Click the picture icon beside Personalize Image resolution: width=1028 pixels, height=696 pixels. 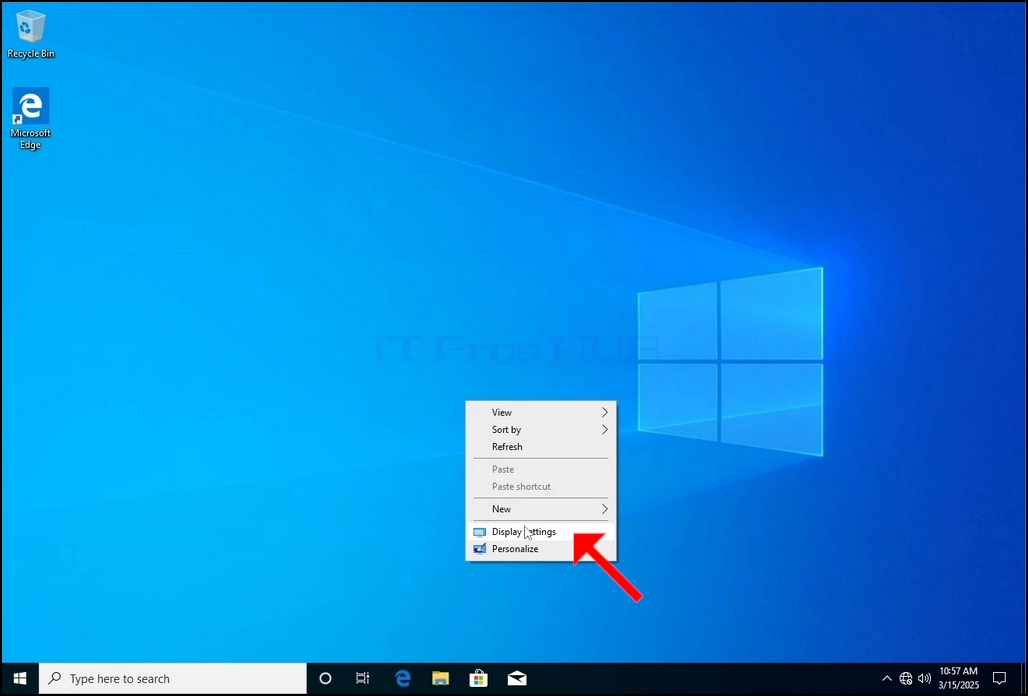click(x=479, y=549)
